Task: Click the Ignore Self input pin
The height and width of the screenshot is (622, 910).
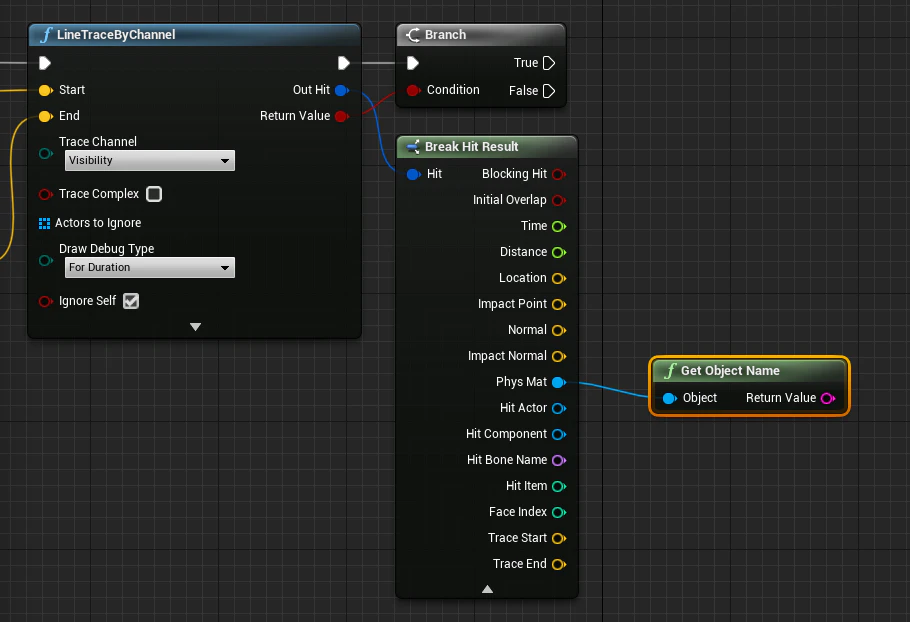Action: tap(46, 301)
